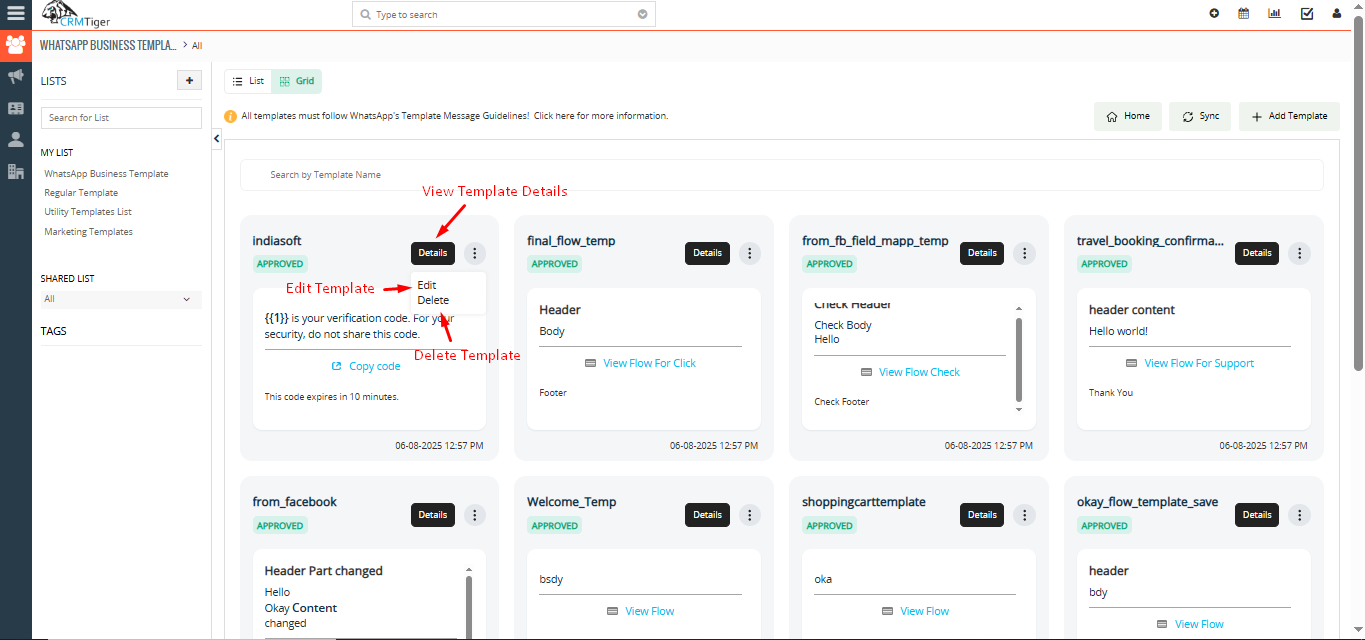Viewport: 1365px width, 640px height.
Task: Open three-dot menu on travel_booking_confirma... card
Action: [x=1299, y=253]
